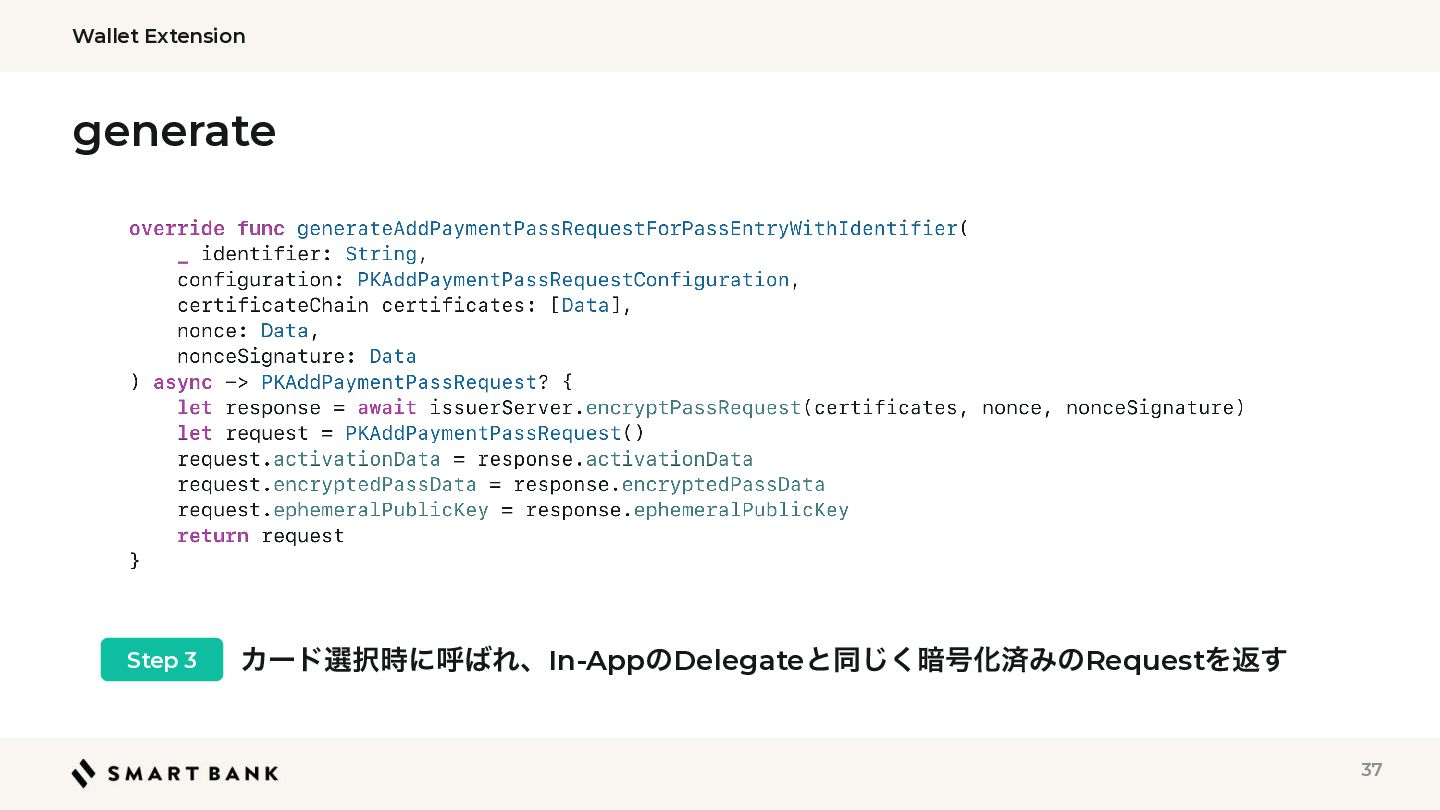Click the closing brace of the function
The width and height of the screenshot is (1440, 810).
tap(135, 561)
